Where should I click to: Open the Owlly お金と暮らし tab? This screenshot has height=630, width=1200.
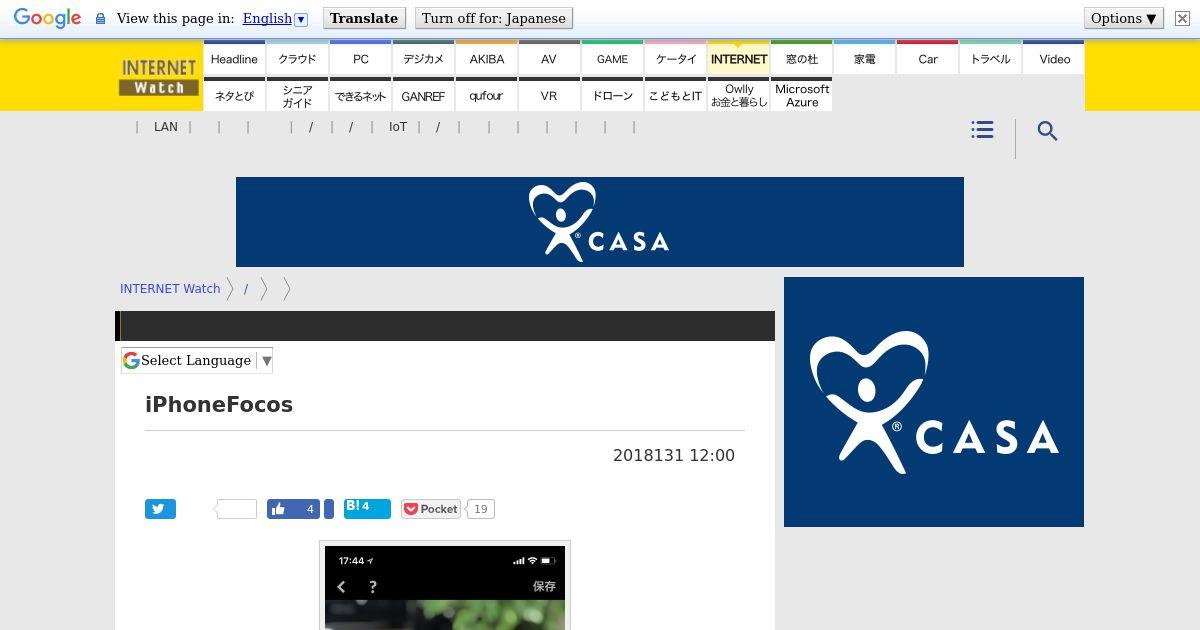pyautogui.click(x=739, y=95)
